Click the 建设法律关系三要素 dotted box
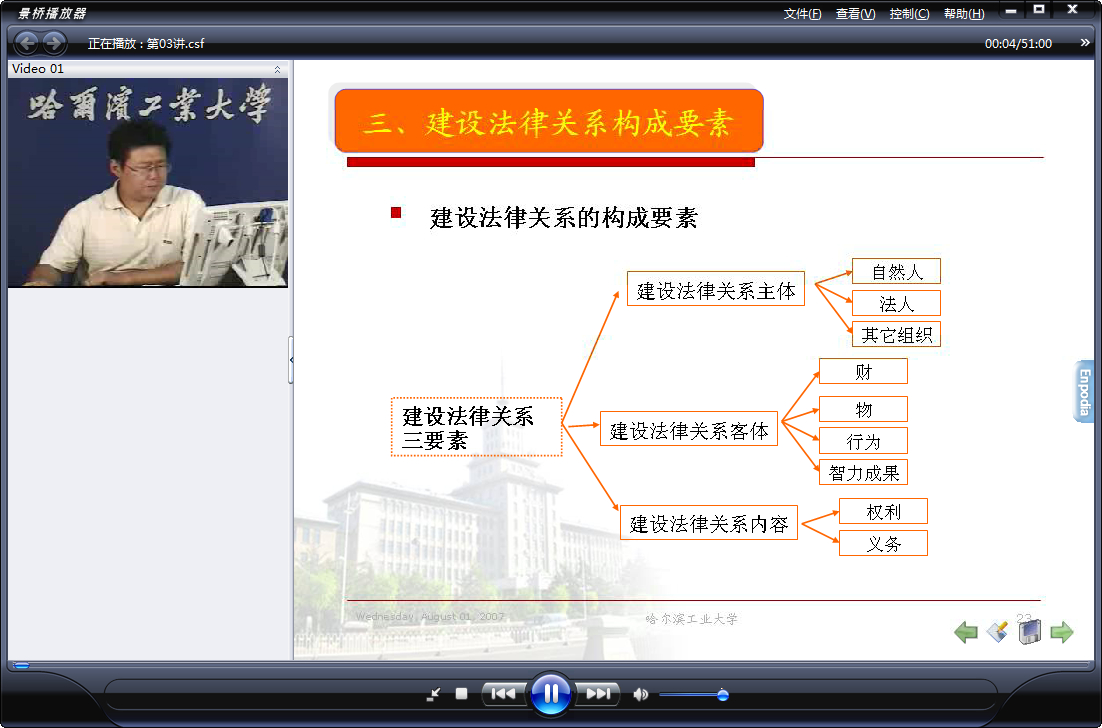The height and width of the screenshot is (728, 1102). [x=477, y=427]
